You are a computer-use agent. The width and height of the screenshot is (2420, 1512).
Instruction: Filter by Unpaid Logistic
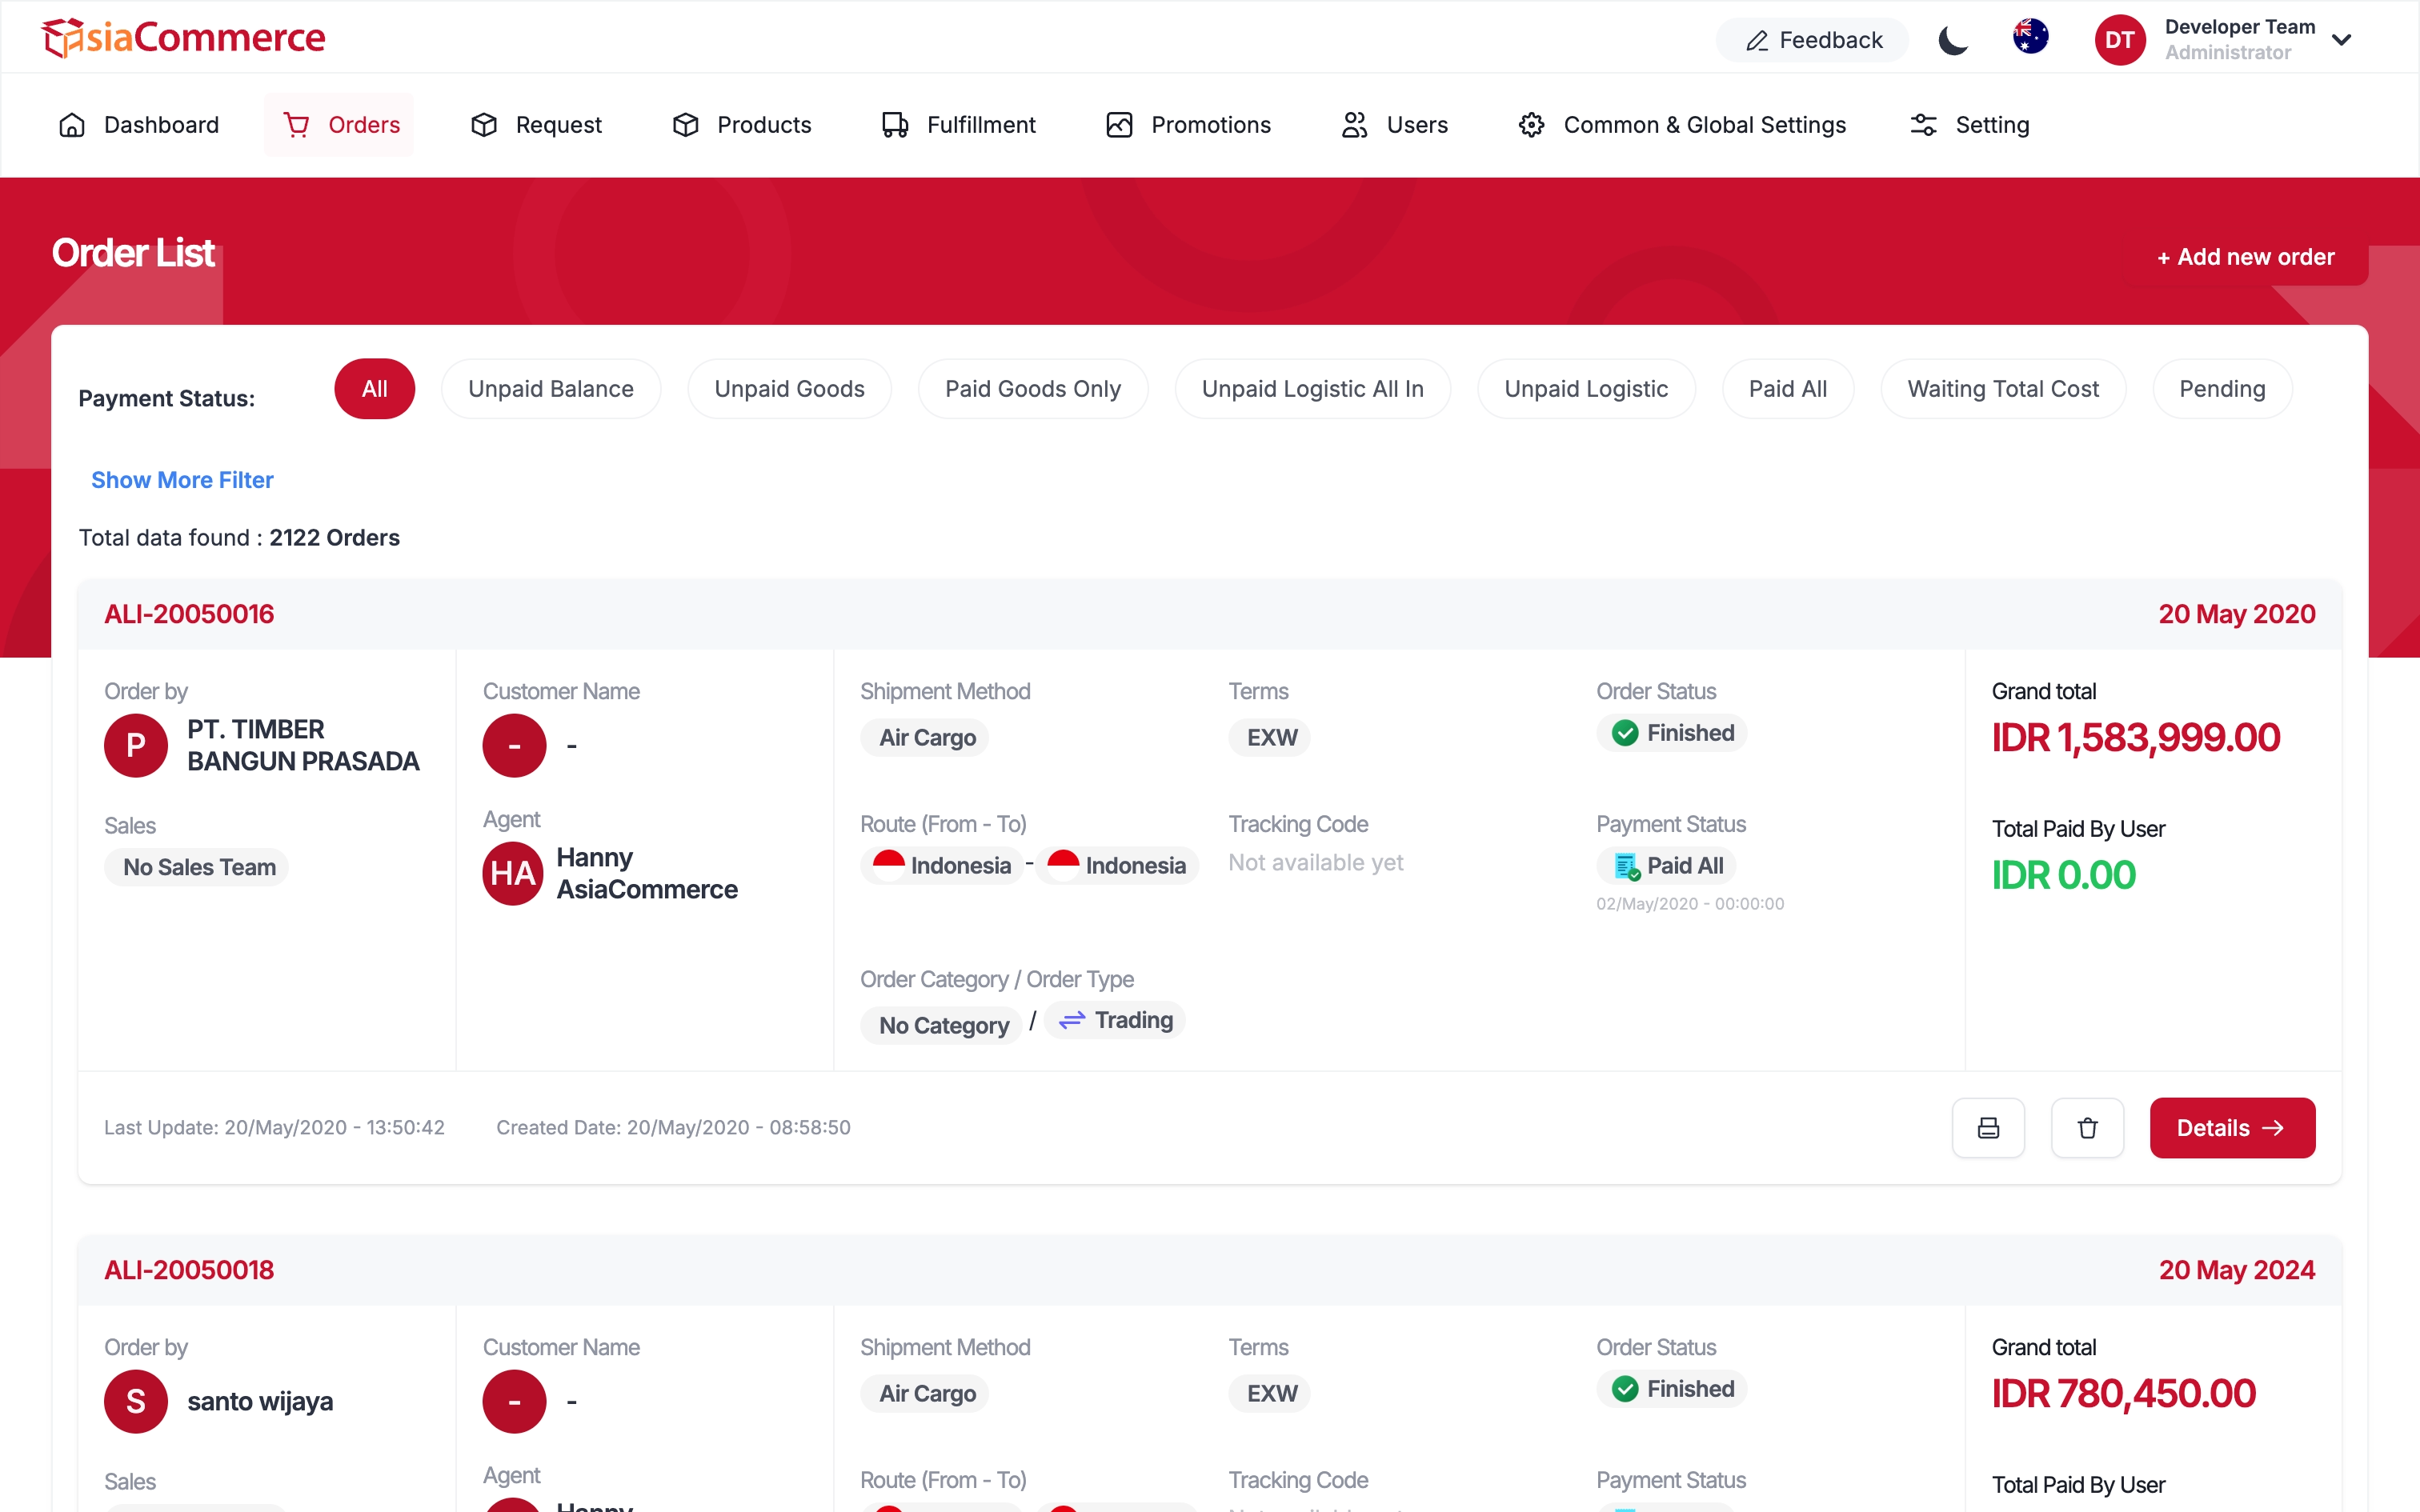coord(1586,389)
